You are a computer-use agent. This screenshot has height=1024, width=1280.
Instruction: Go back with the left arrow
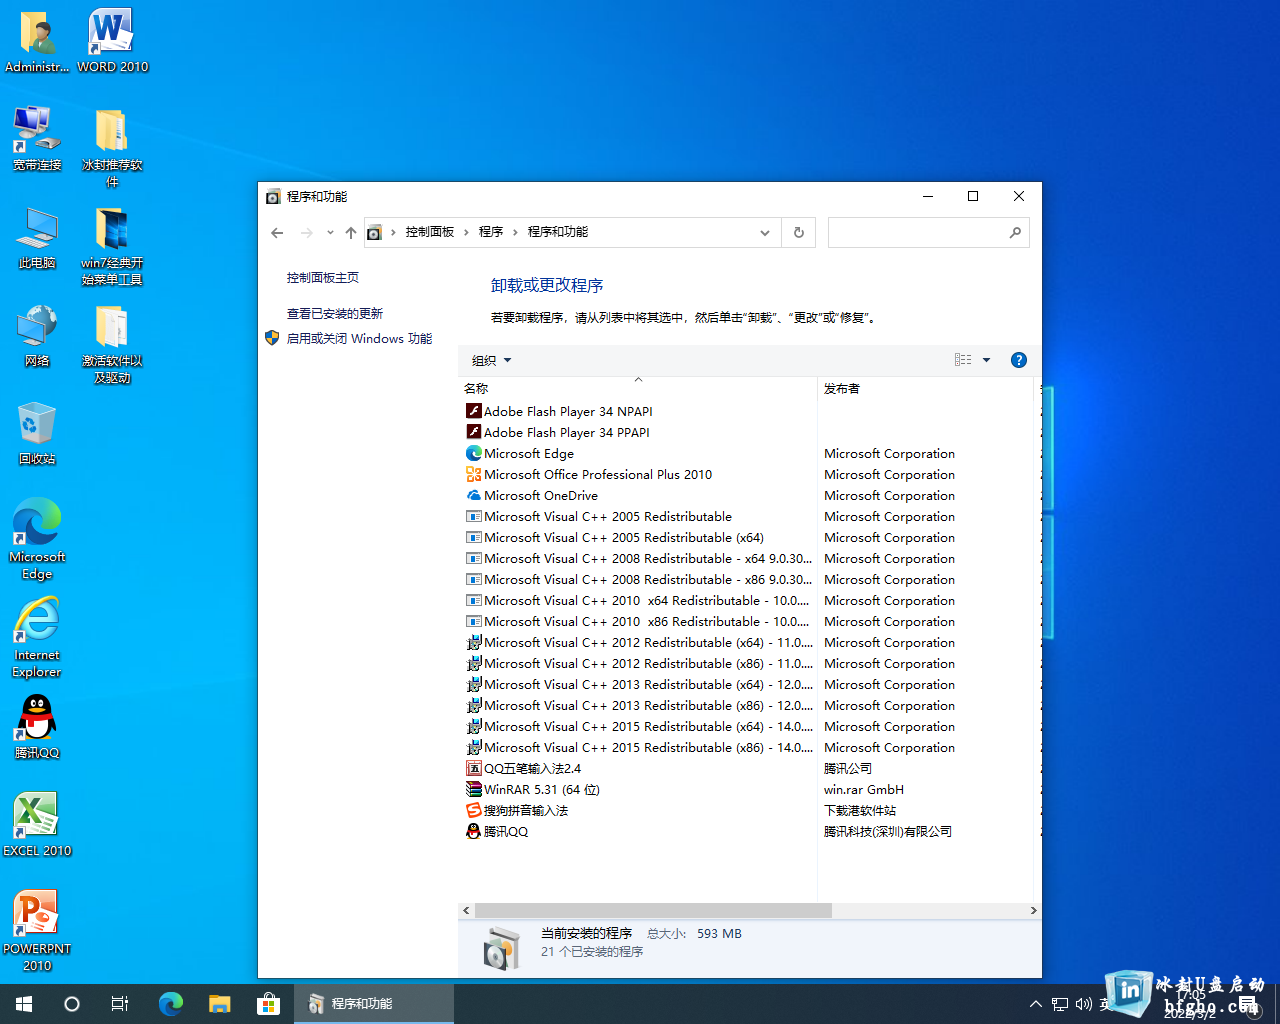tap(277, 232)
